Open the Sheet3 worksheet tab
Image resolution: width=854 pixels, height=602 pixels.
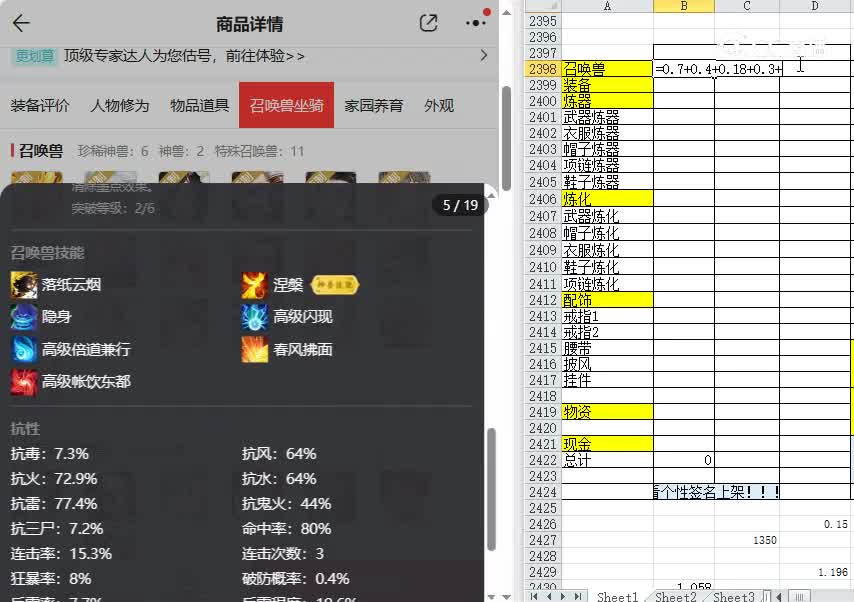tap(733, 597)
